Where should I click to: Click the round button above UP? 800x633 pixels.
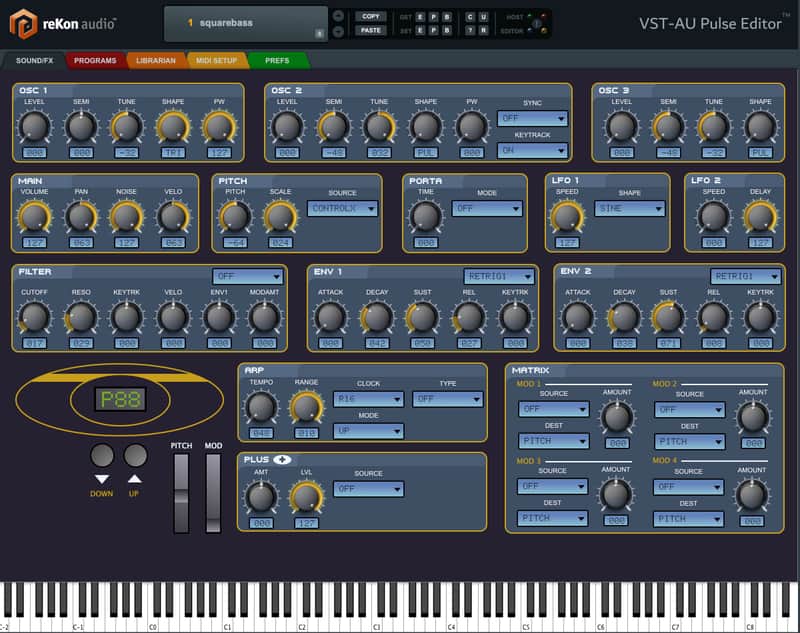coord(135,455)
